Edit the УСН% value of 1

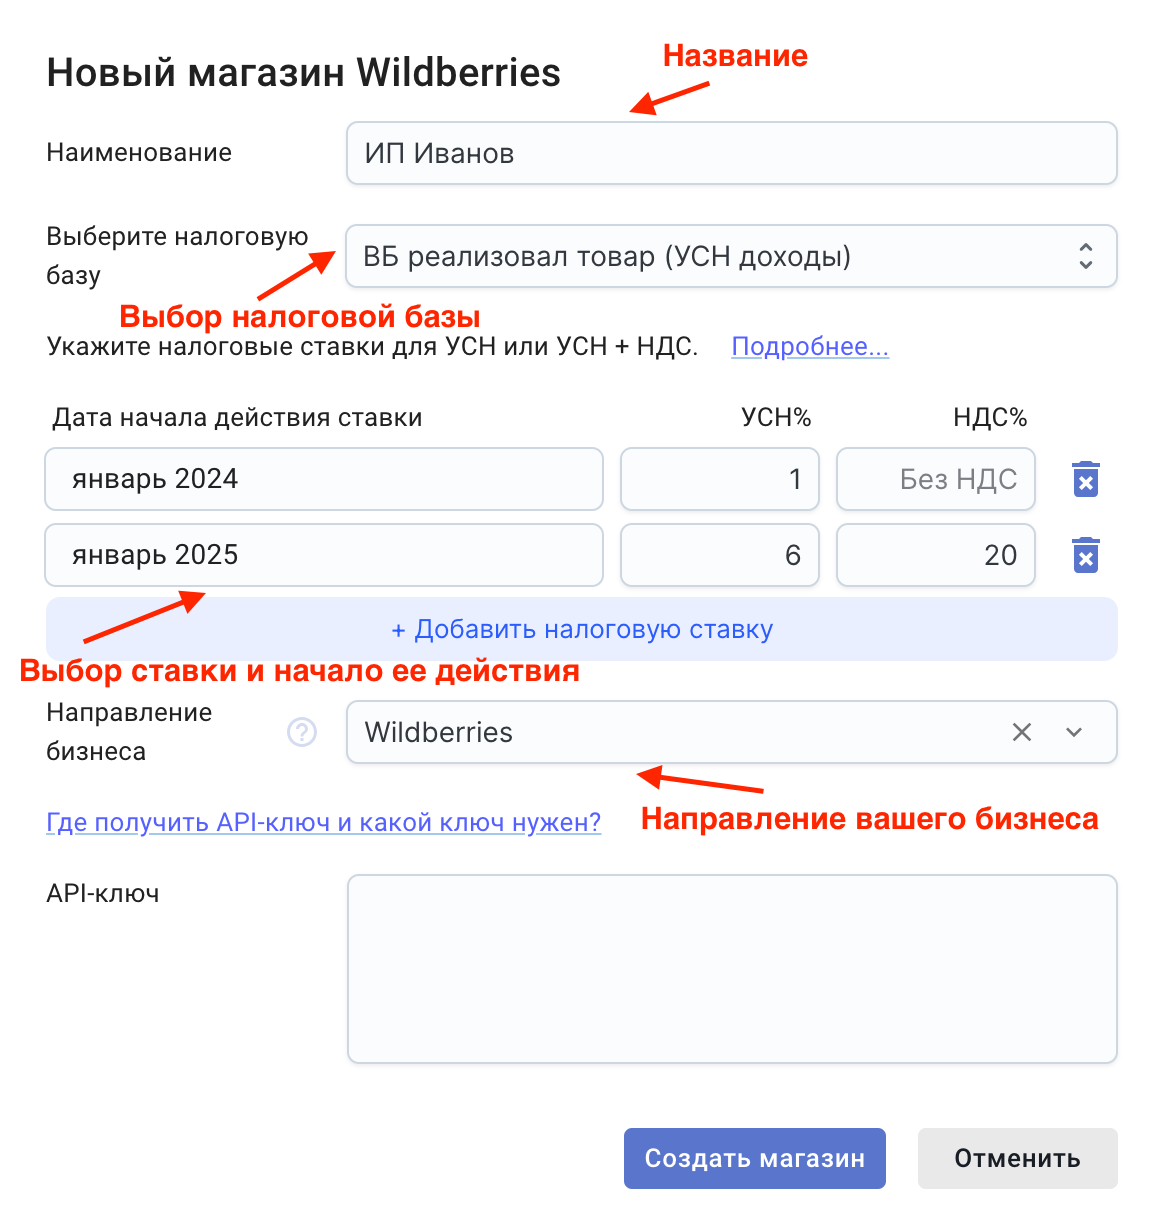point(719,479)
